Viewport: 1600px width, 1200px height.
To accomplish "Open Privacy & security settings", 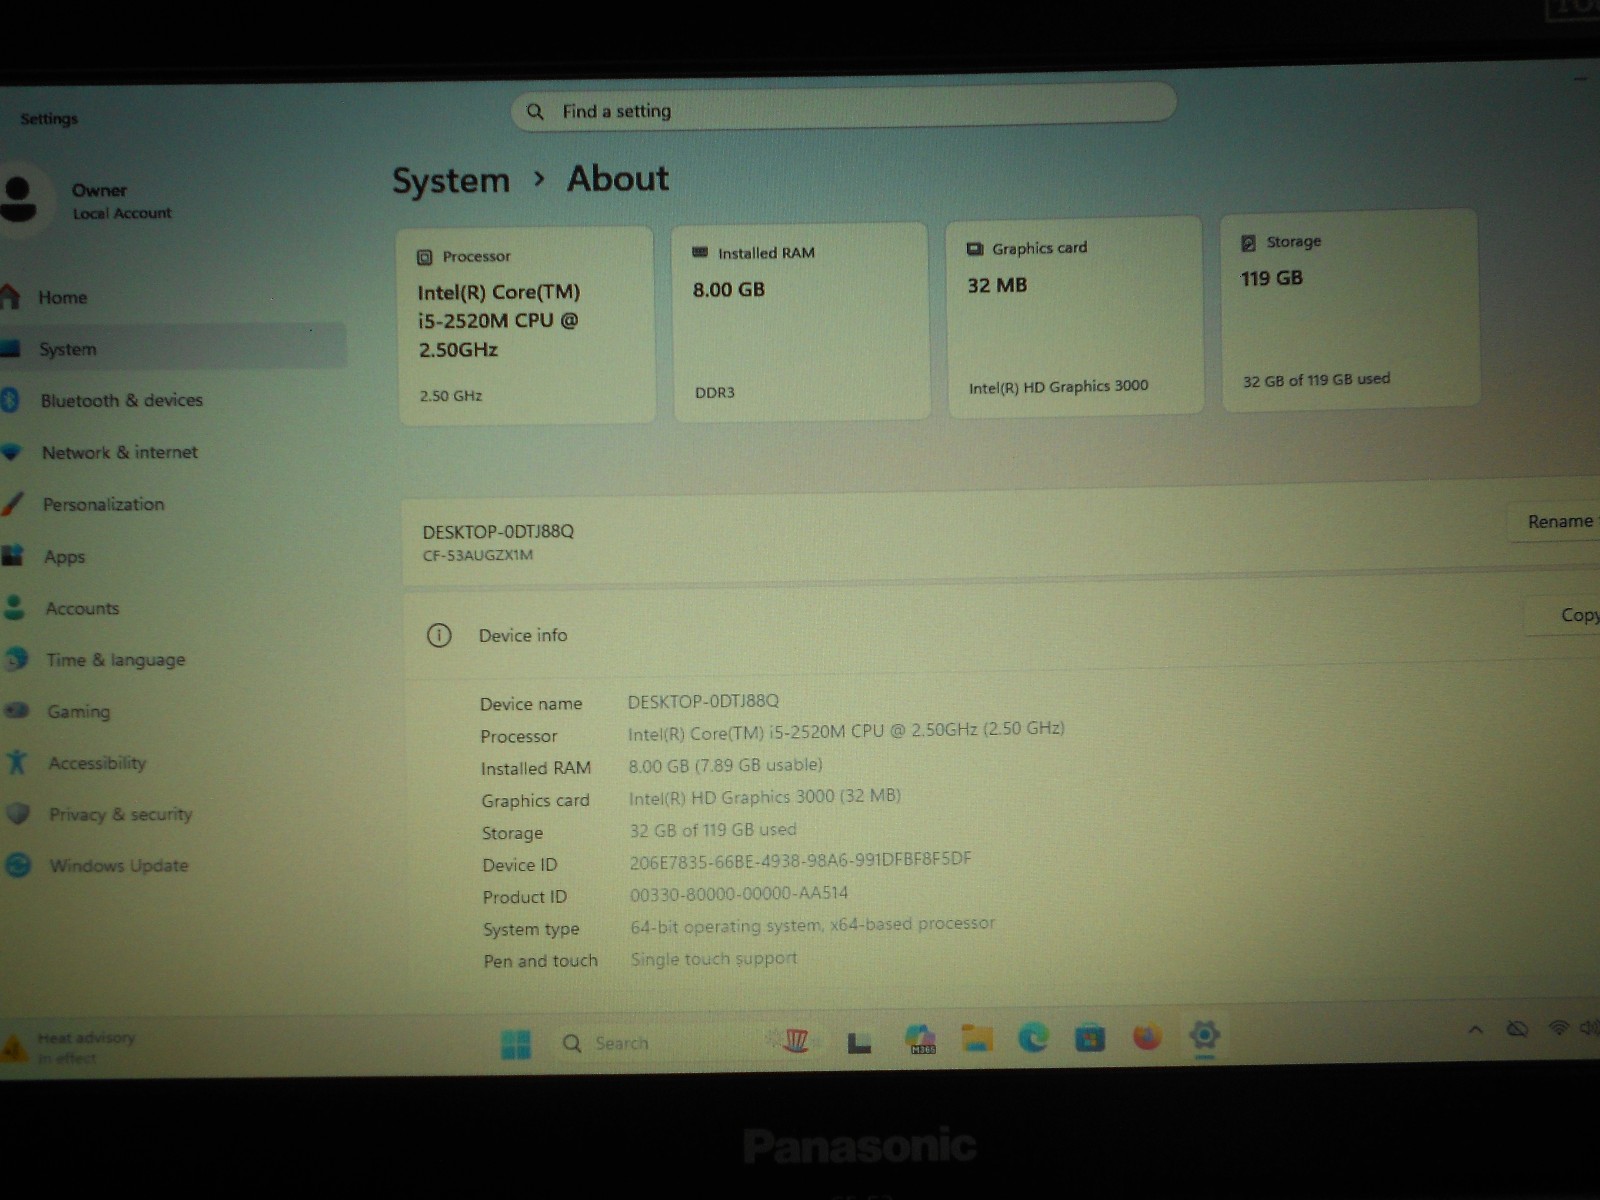I will (x=120, y=814).
